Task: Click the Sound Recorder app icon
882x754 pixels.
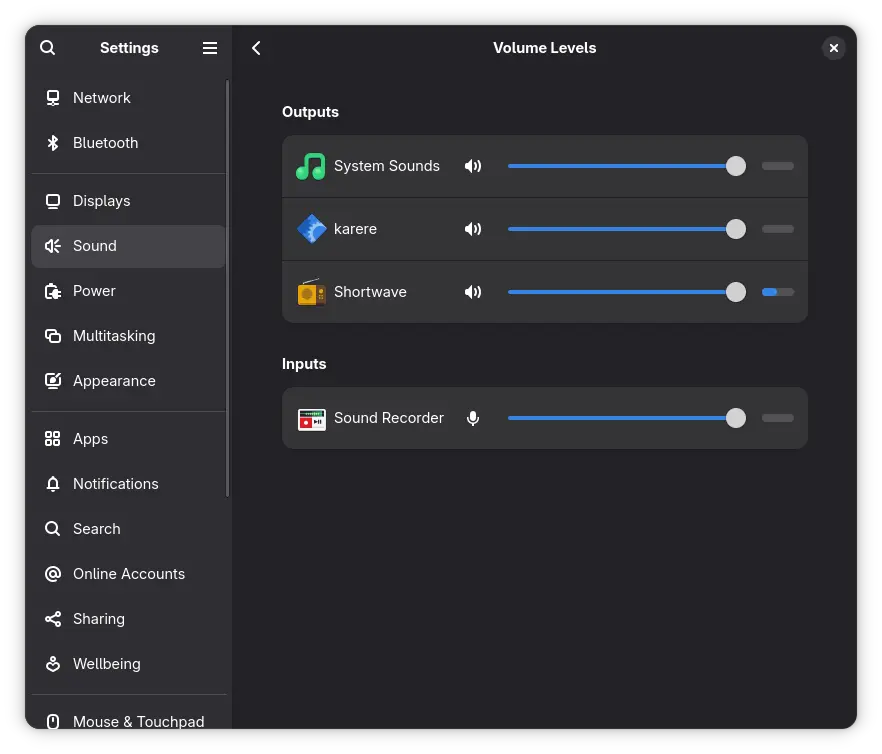Action: 311,418
